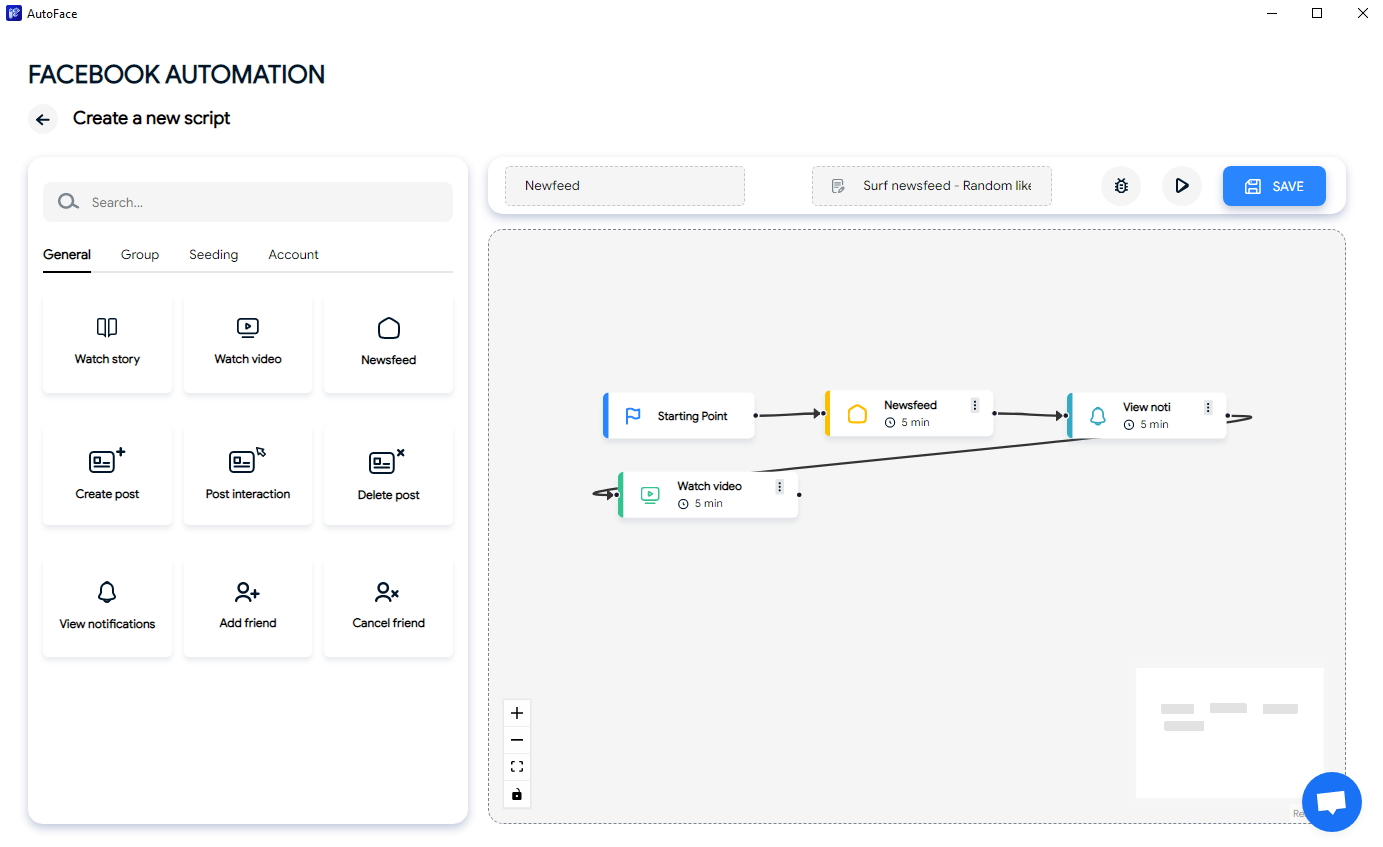Switch to the Group tab
Screen dimensions: 1383x847
point(140,255)
